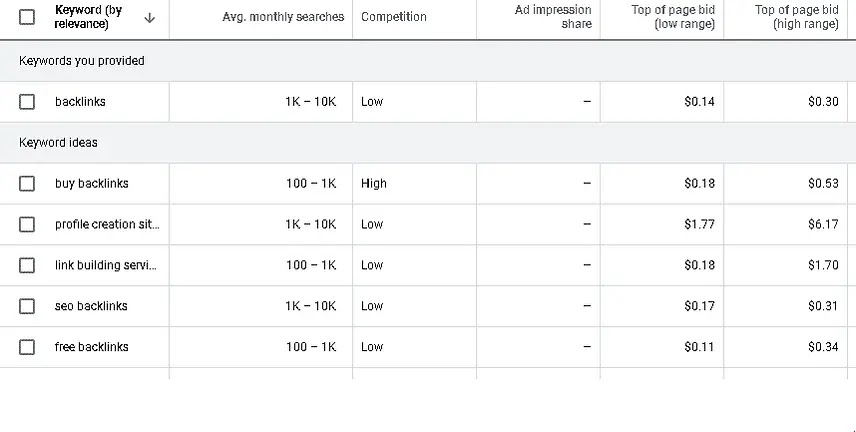Sort by Top of page bid (low range)
This screenshot has width=856, height=432.
(x=672, y=17)
